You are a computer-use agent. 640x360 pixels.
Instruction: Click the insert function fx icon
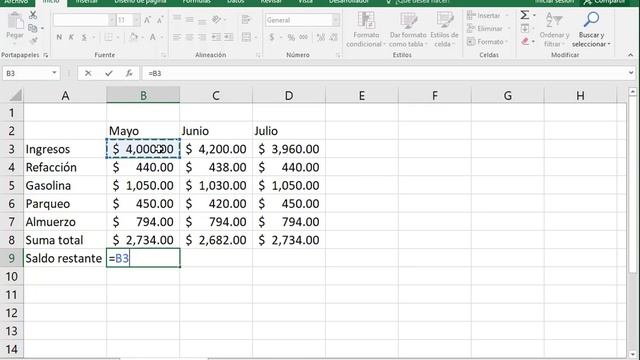129,73
